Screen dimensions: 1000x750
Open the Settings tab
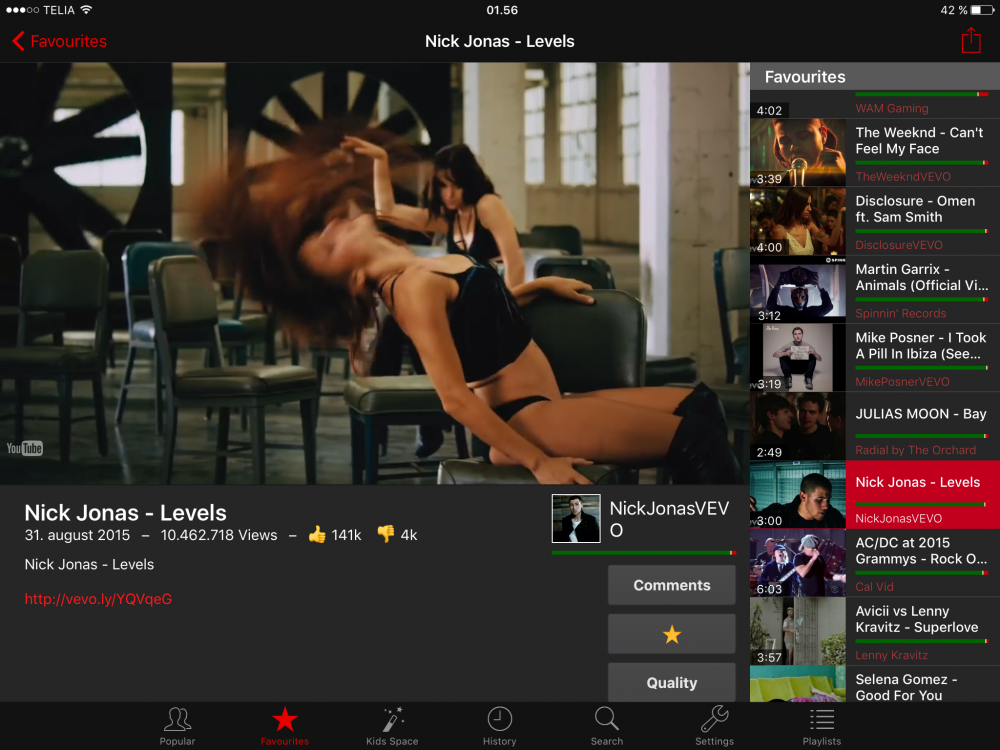click(x=714, y=726)
